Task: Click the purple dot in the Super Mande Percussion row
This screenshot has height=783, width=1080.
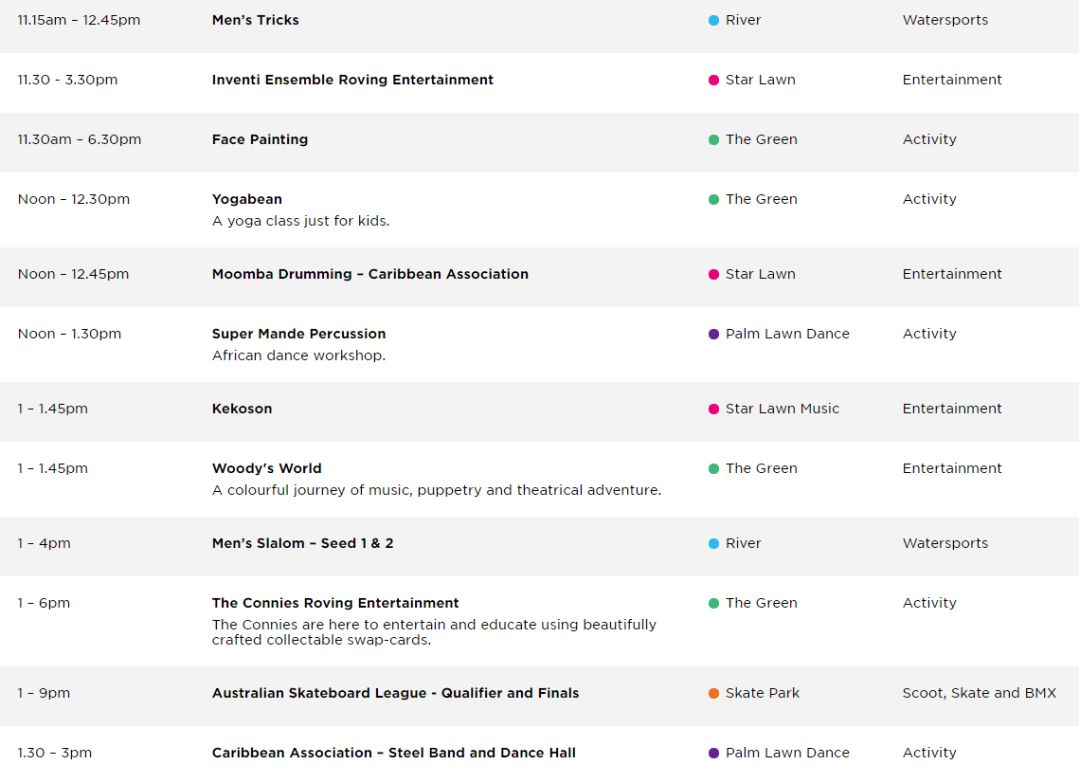Action: click(x=714, y=334)
